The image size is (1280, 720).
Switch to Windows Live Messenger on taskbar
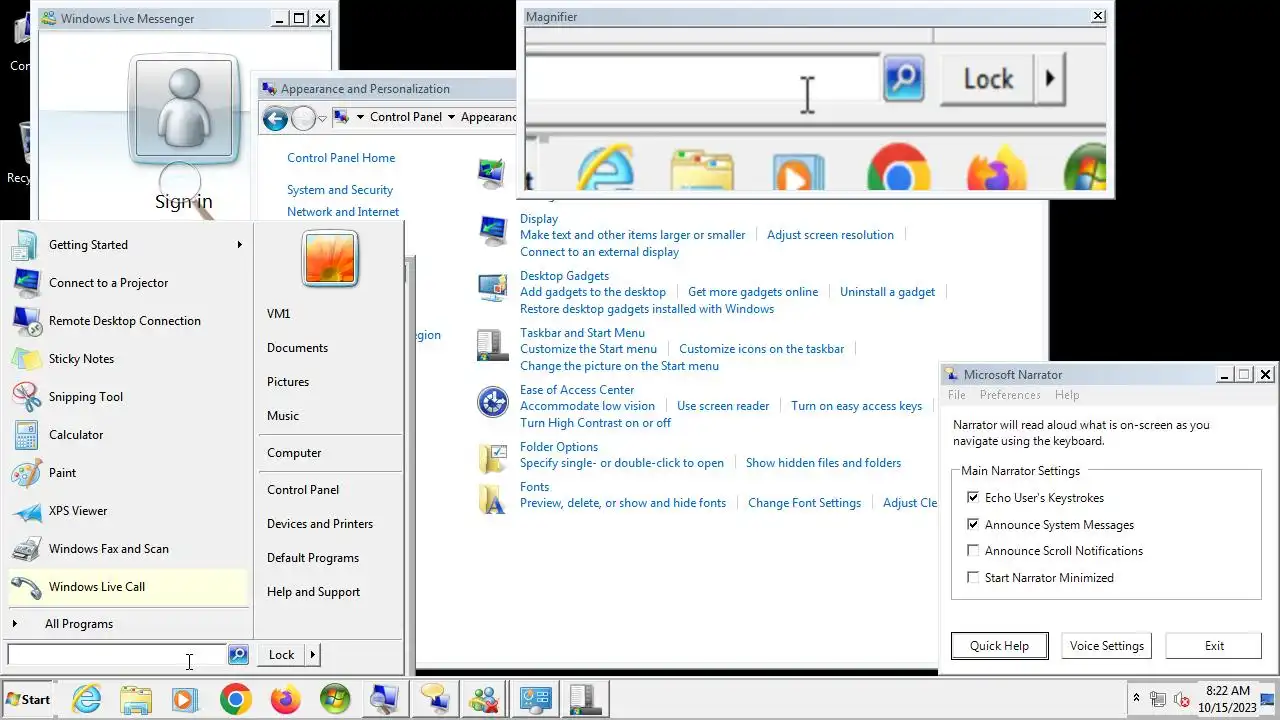tap(486, 699)
